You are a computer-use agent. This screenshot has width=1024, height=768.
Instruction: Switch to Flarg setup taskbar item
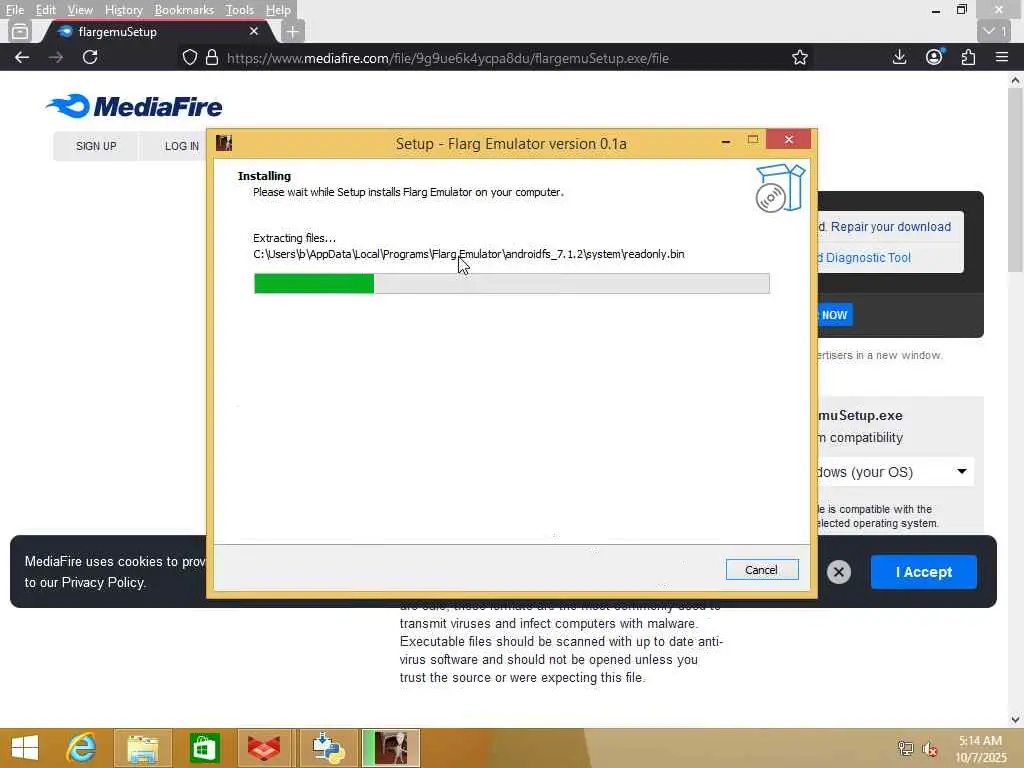pos(391,748)
